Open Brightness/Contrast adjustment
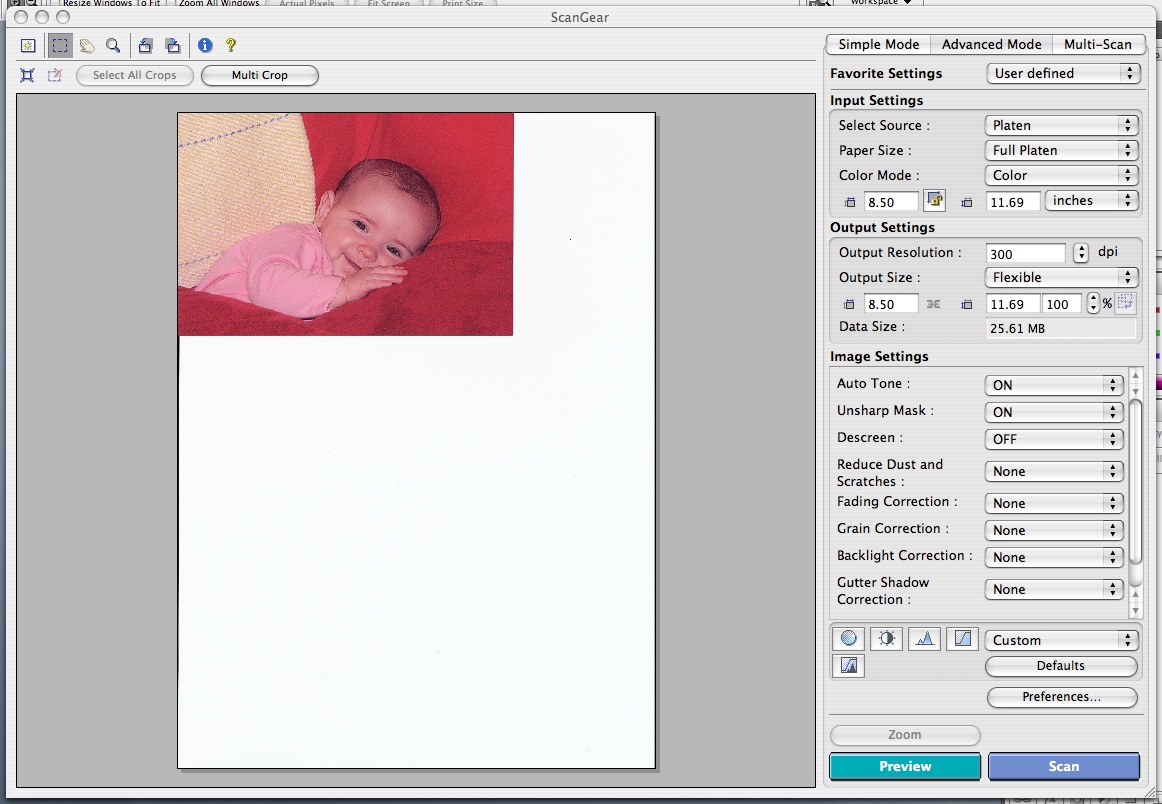 (x=886, y=639)
